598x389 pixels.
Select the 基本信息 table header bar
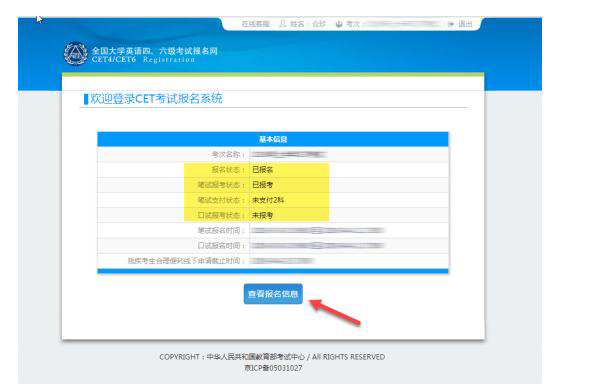(x=273, y=139)
